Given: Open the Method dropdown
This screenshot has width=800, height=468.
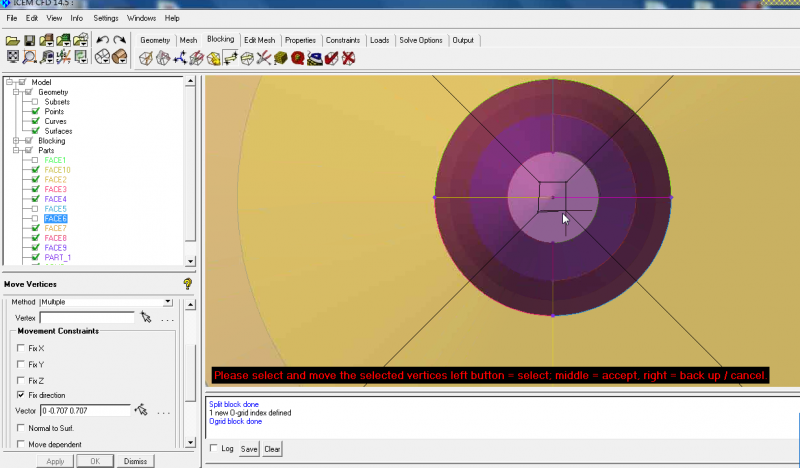Looking at the screenshot, I should [167, 301].
